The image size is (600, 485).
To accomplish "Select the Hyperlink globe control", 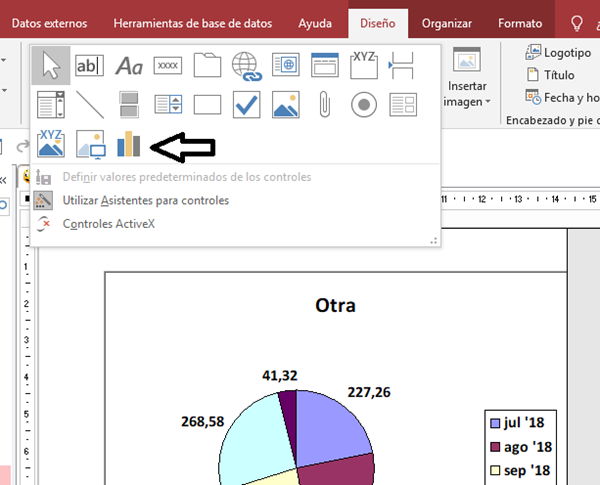I will tap(246, 66).
